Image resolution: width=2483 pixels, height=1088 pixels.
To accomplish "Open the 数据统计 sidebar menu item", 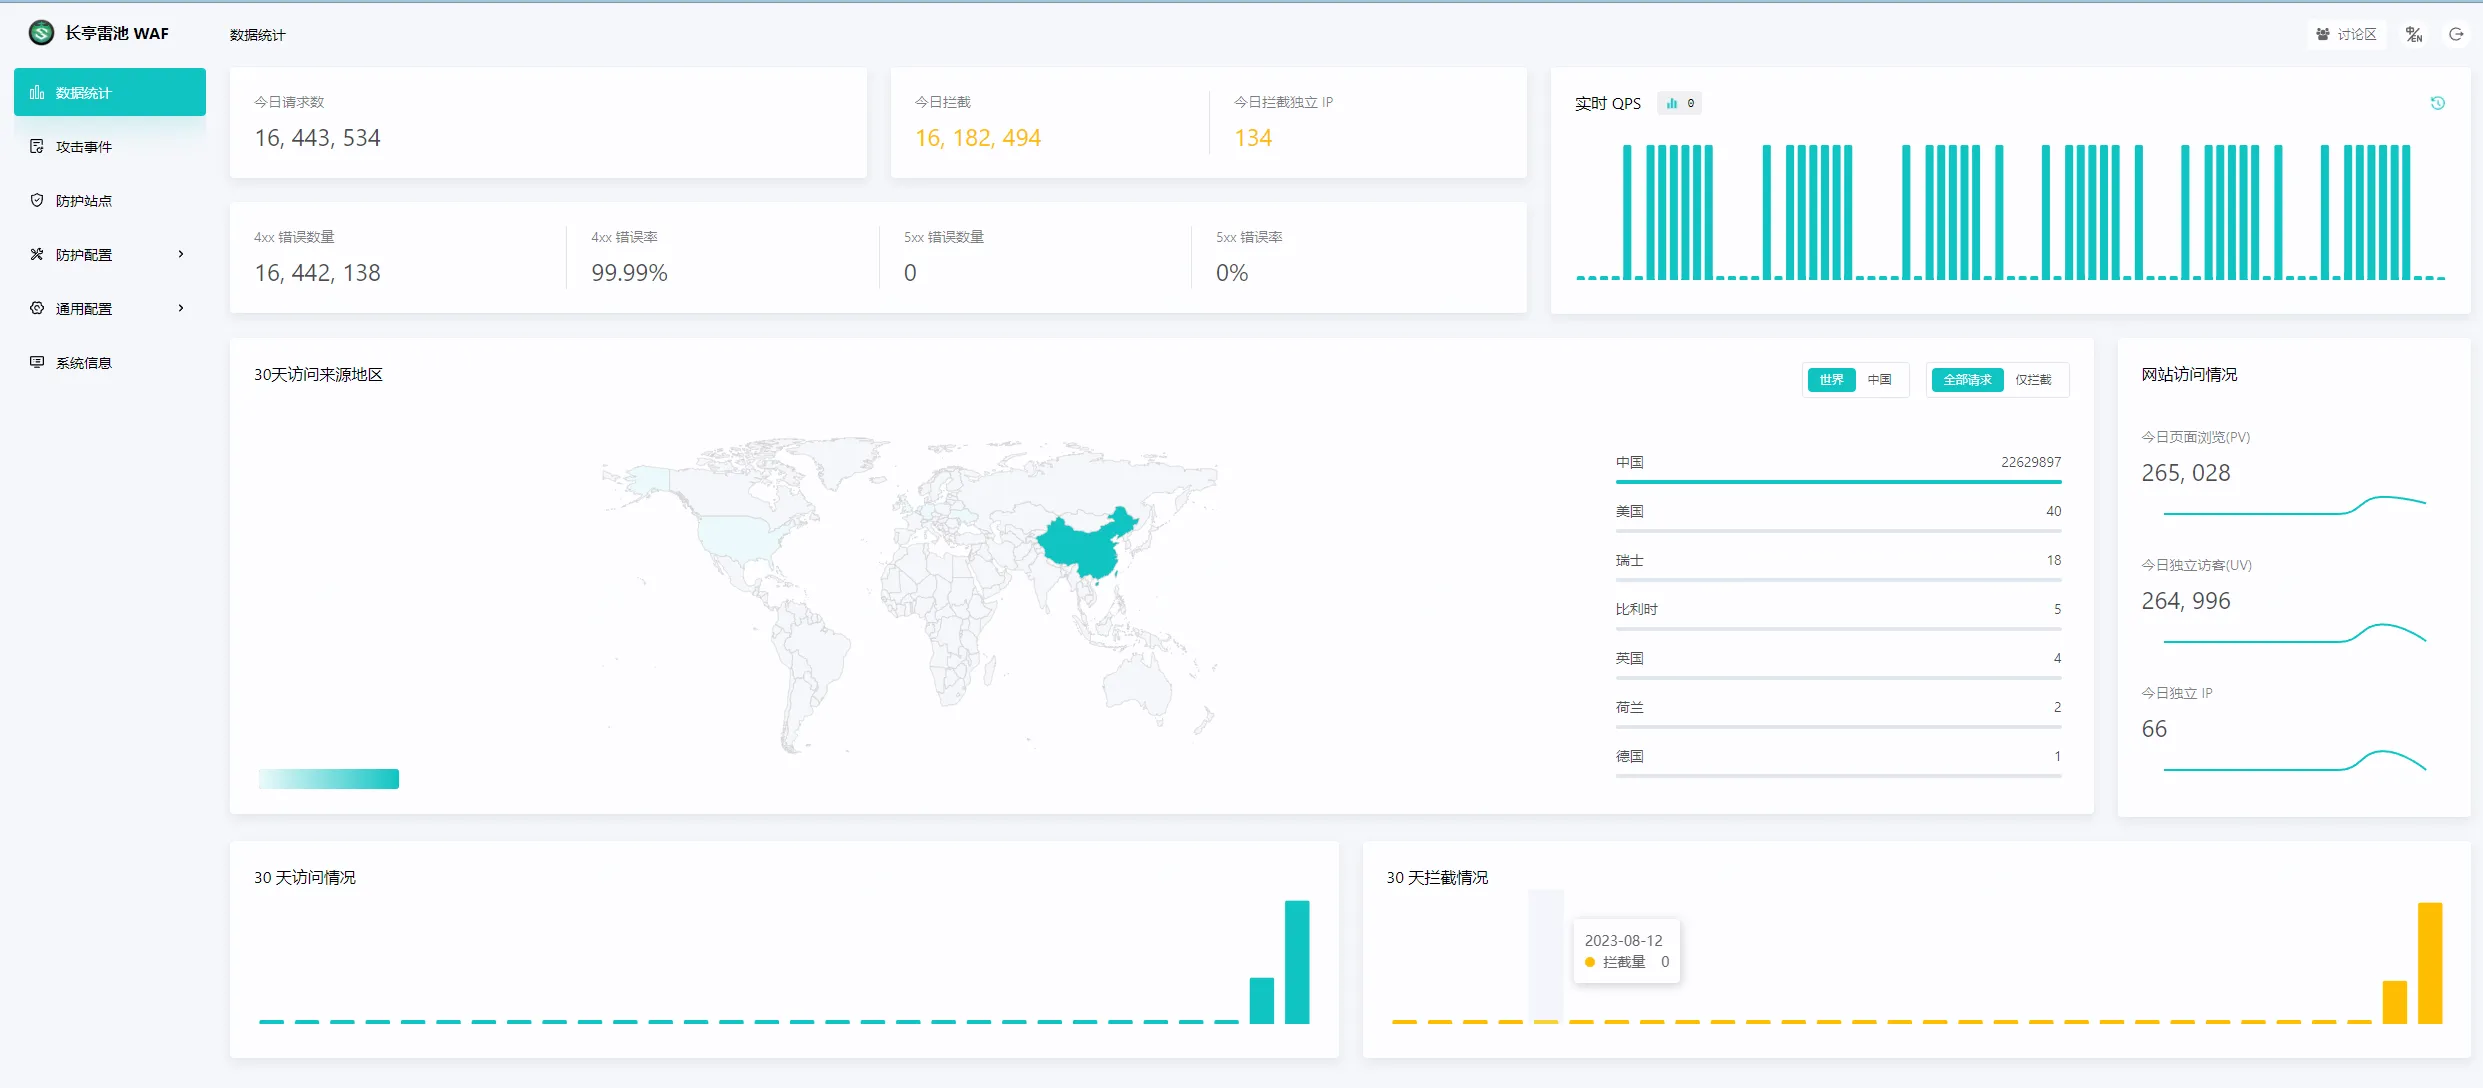I will [110, 92].
